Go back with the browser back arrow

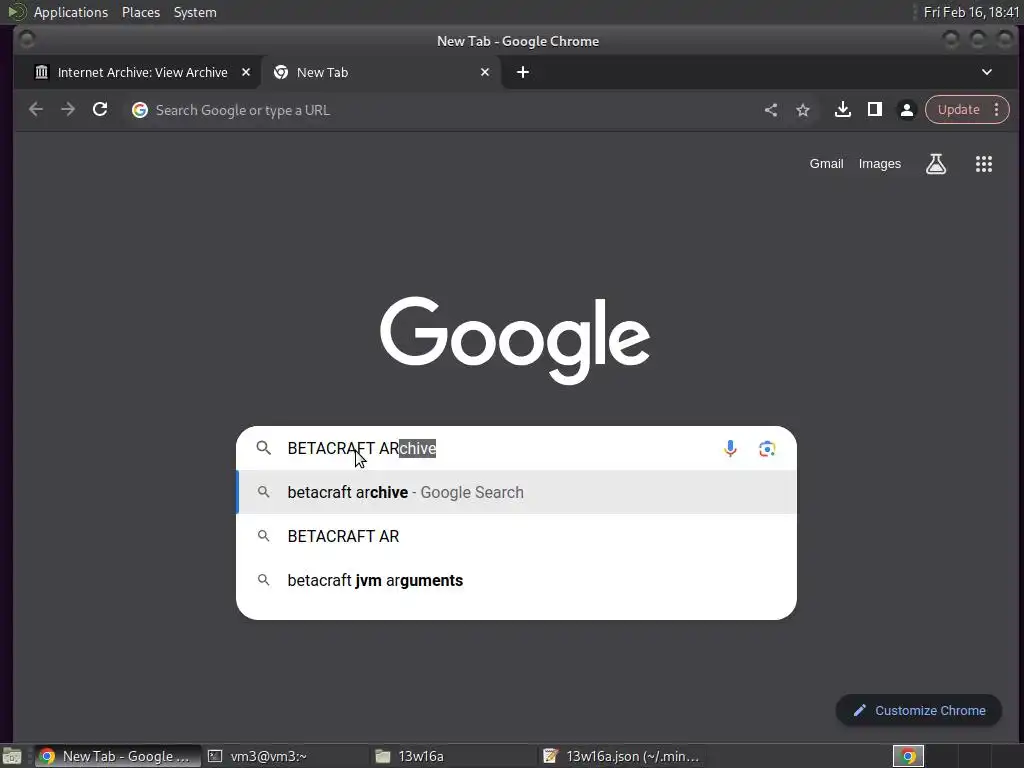coord(36,110)
